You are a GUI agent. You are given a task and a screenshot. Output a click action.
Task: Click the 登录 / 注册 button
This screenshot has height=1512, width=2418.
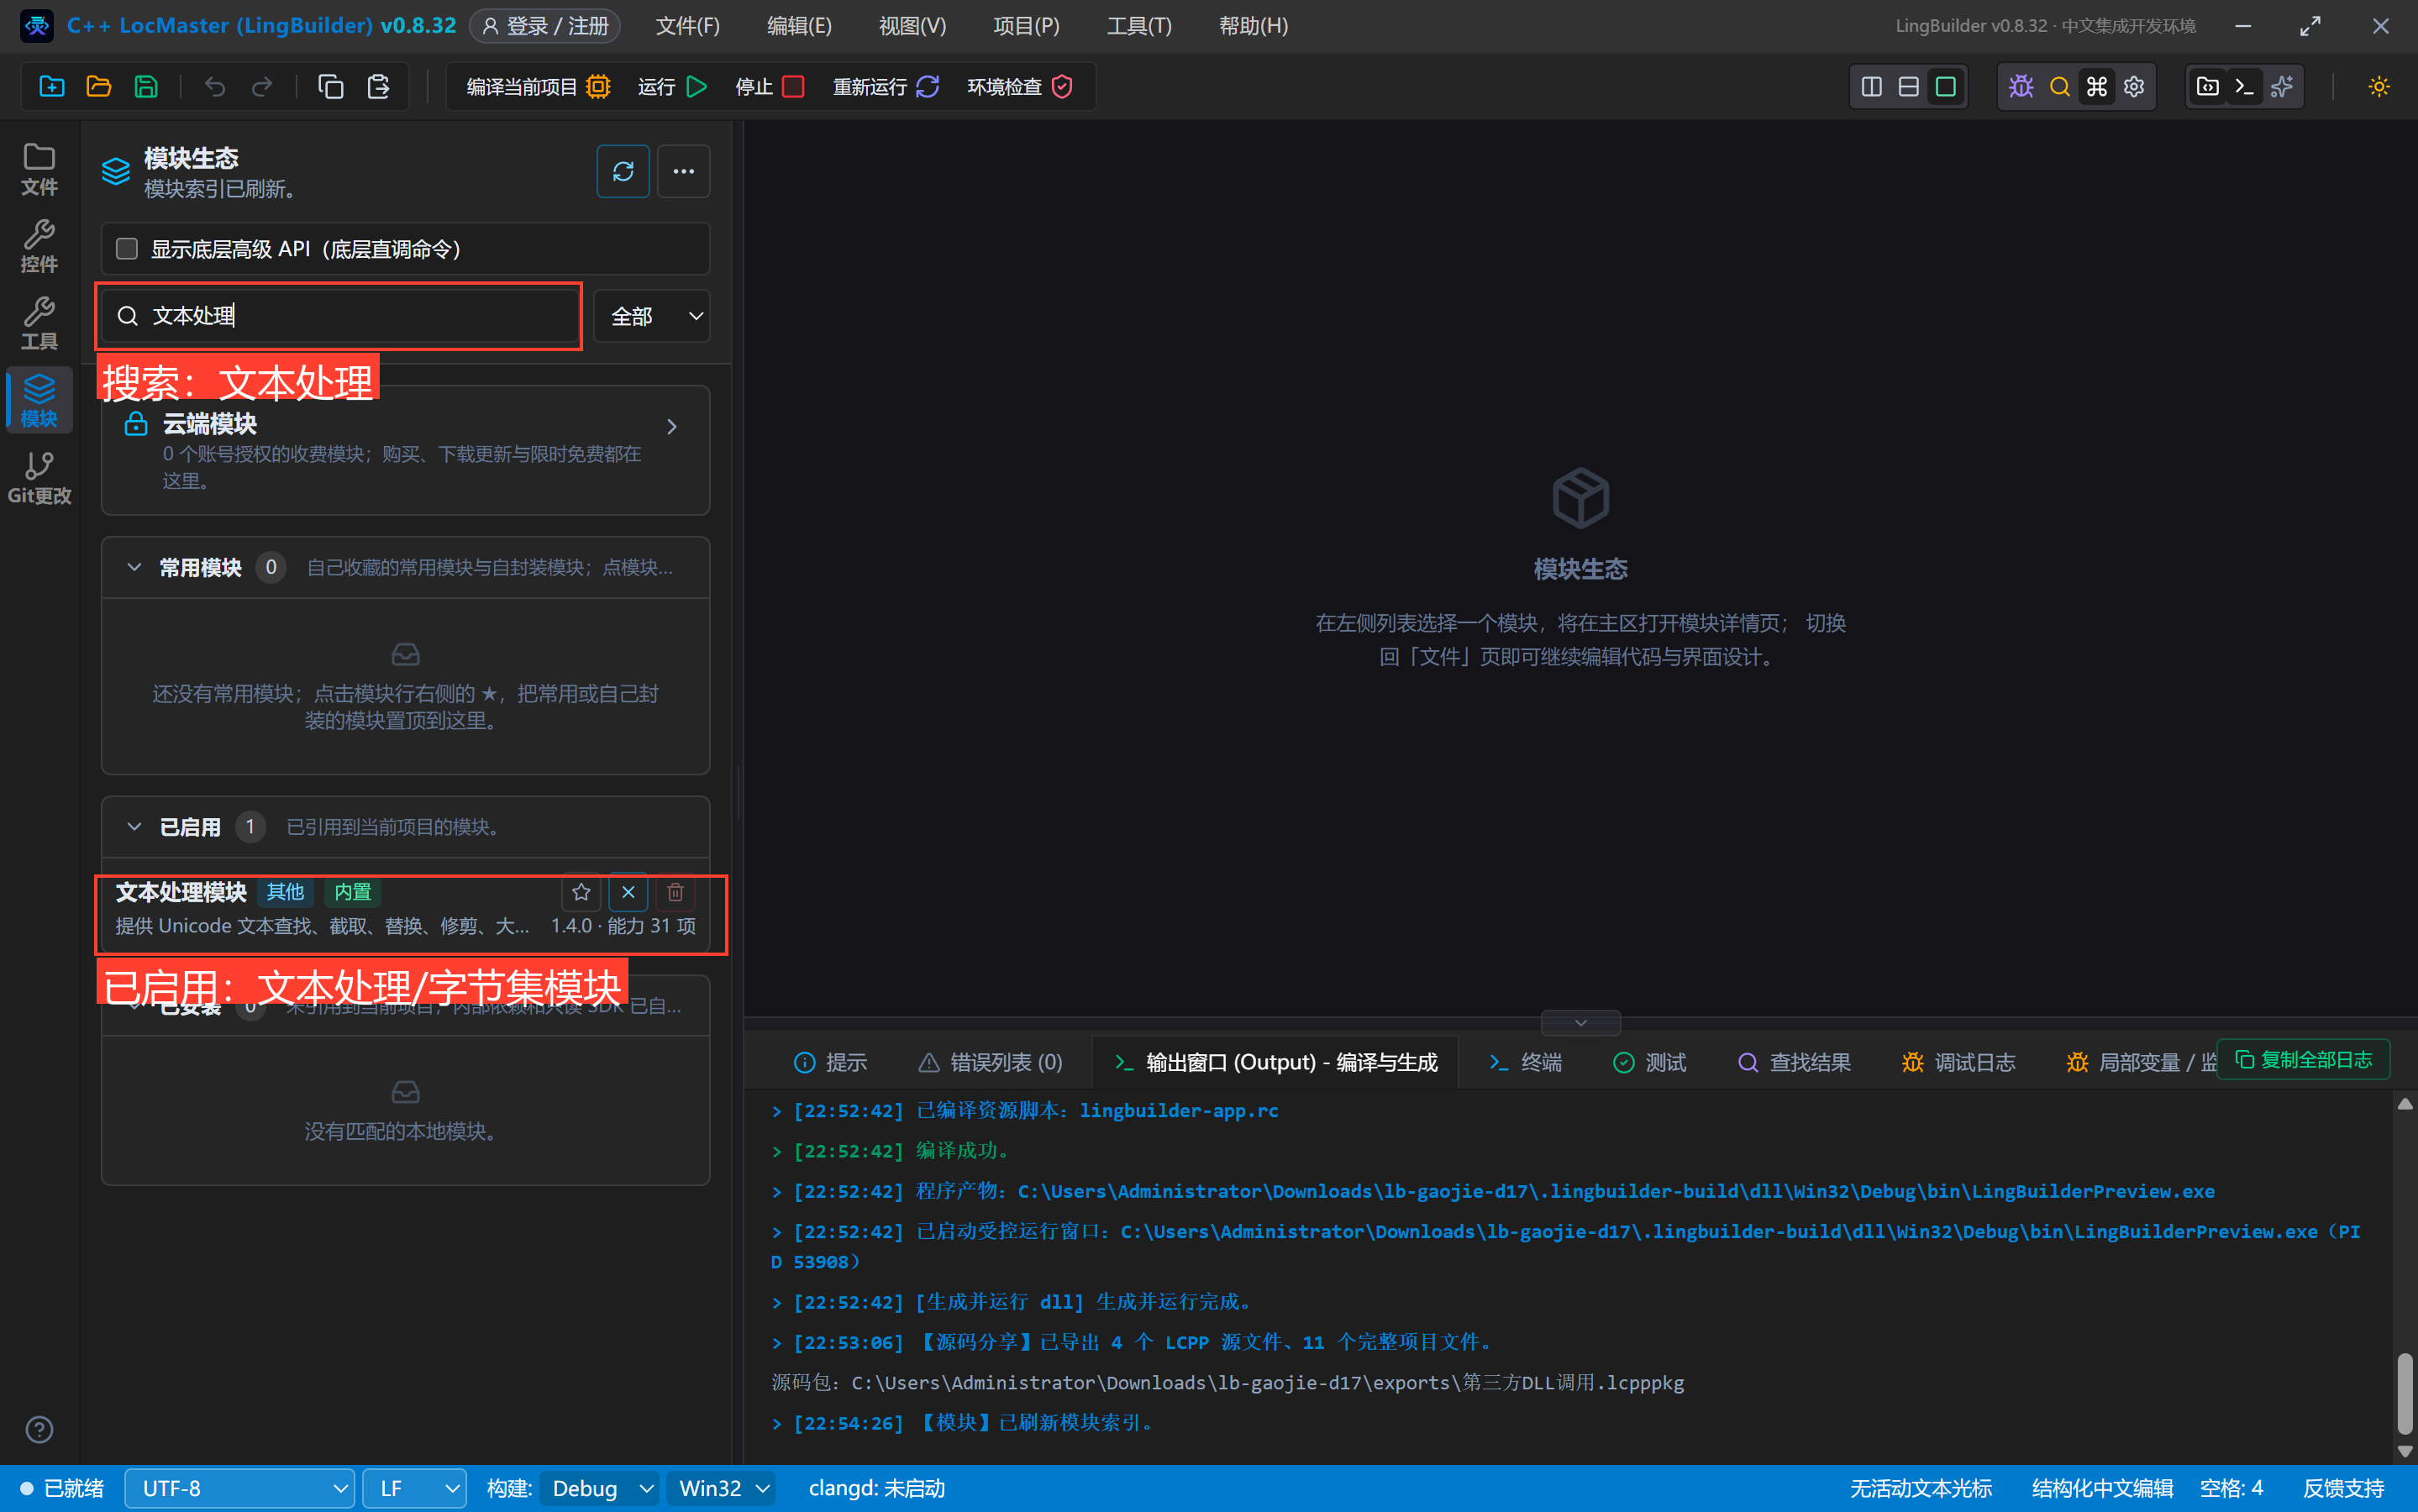(x=545, y=26)
